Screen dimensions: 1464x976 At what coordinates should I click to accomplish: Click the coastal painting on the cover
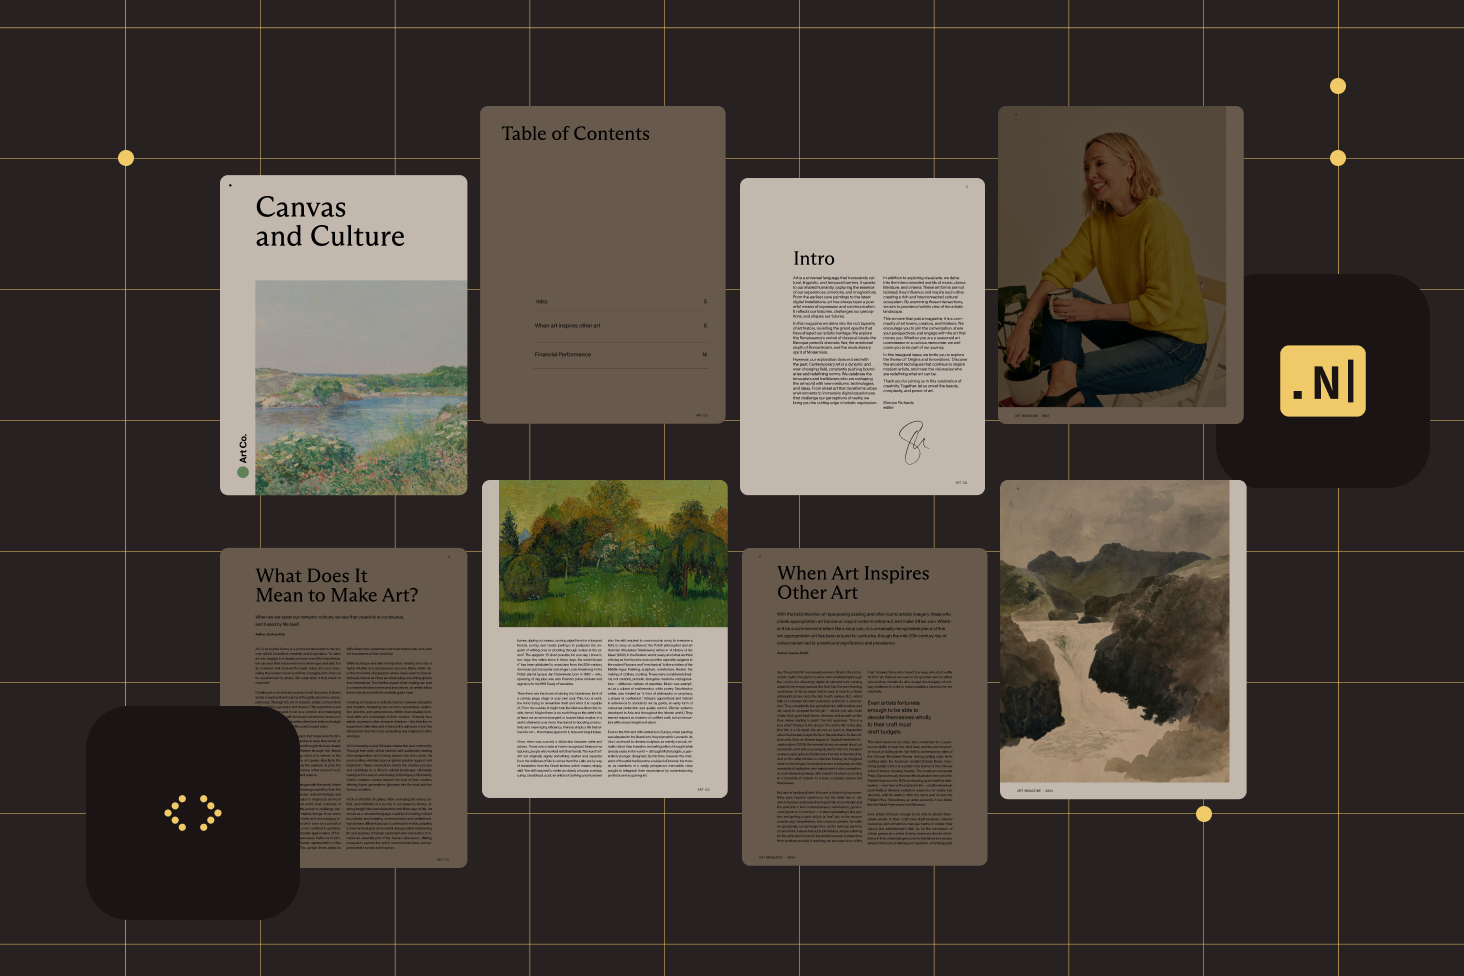pyautogui.click(x=360, y=387)
